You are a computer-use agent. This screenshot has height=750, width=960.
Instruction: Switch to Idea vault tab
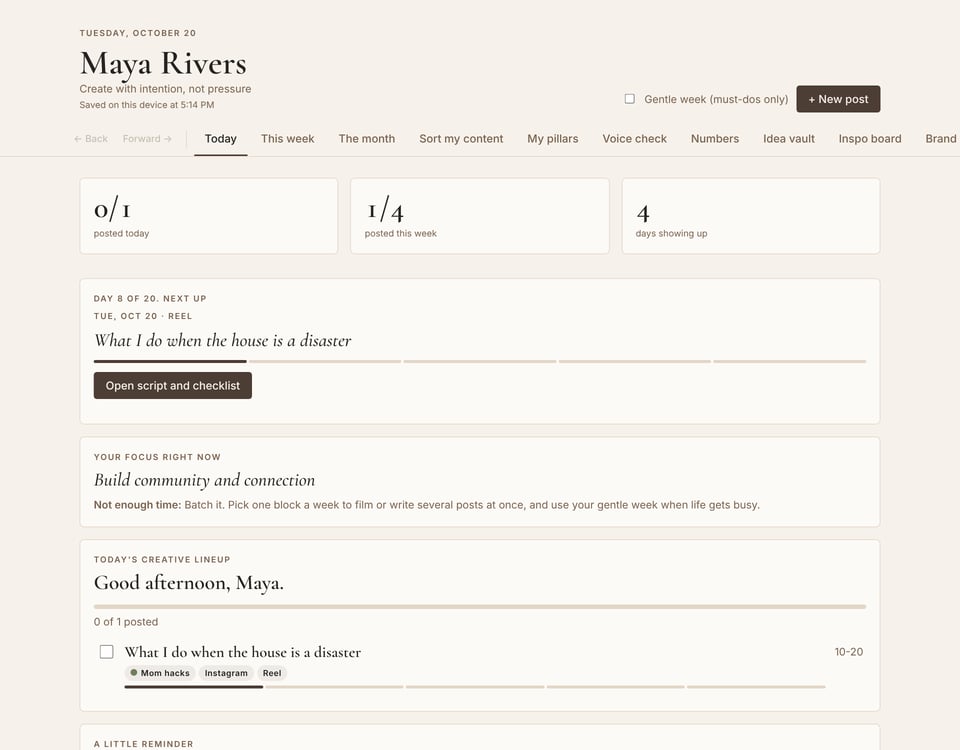(789, 139)
